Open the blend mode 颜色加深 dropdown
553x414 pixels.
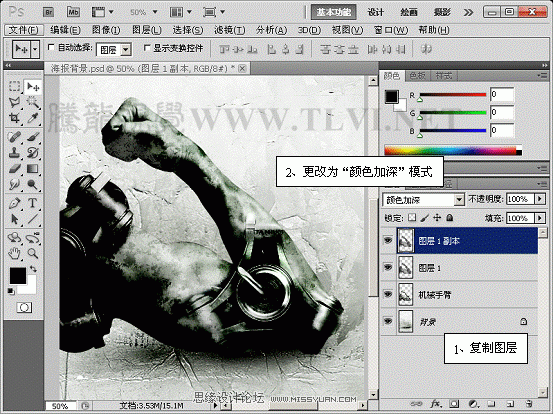point(423,200)
